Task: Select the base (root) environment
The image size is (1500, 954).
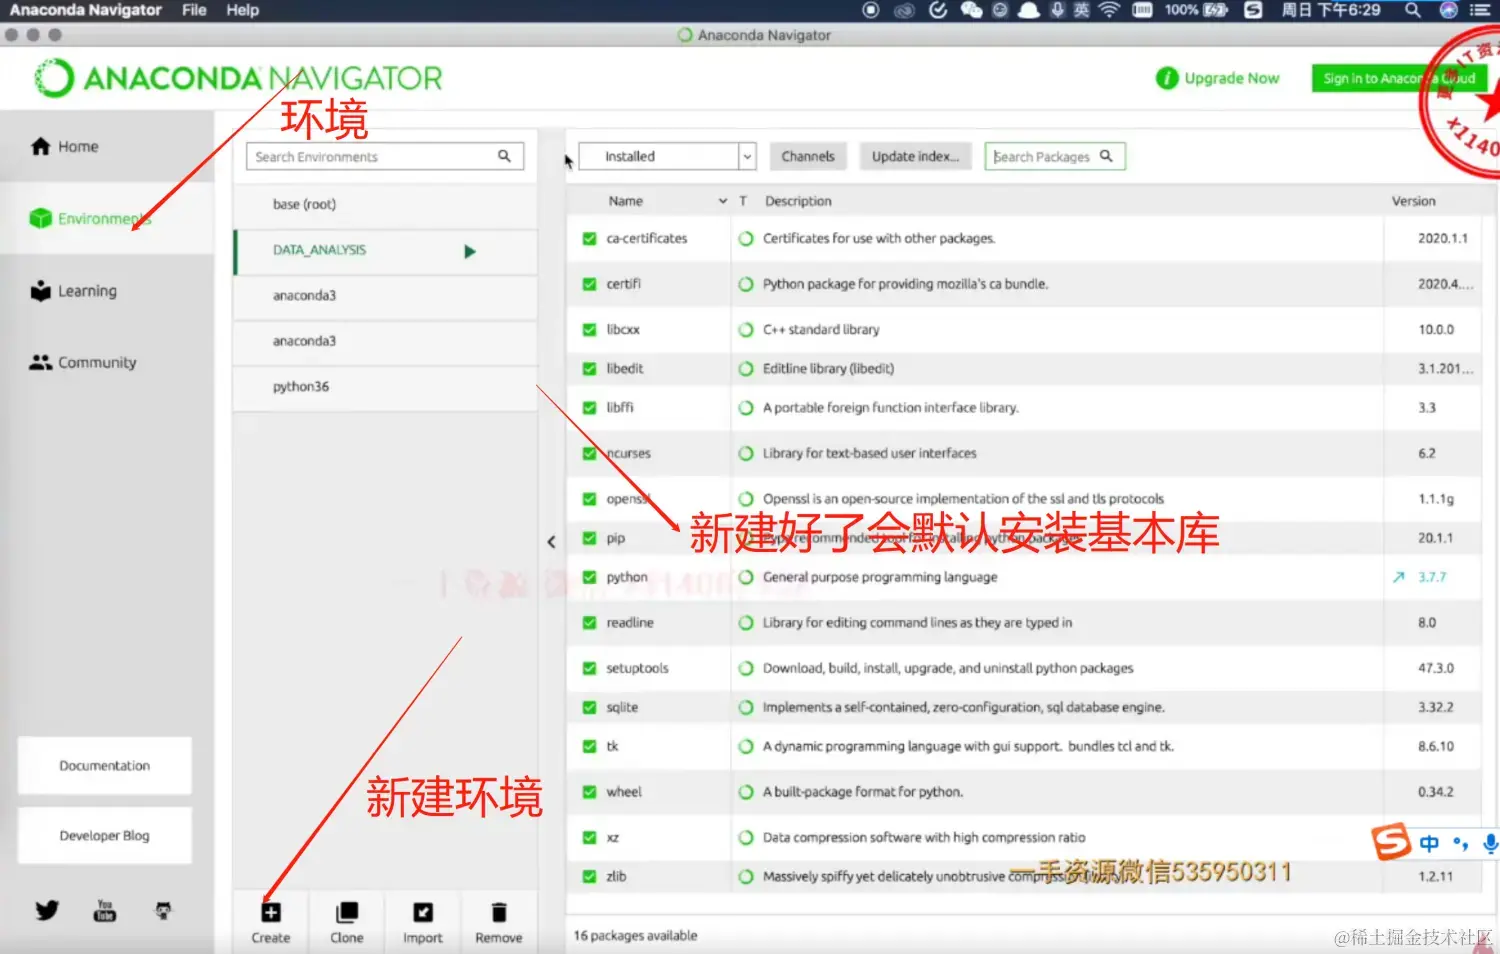Action: (385, 204)
